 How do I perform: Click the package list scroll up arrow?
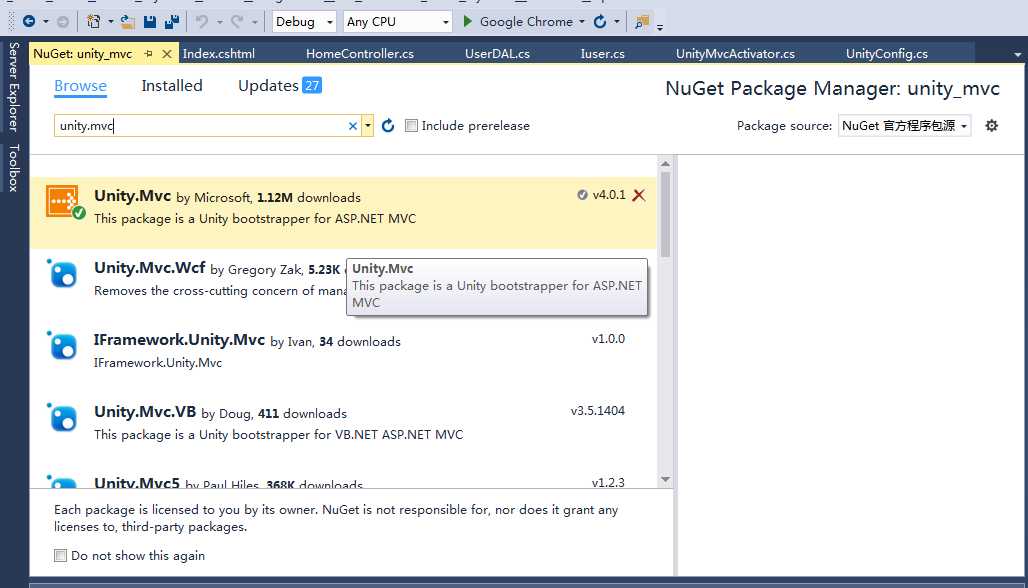pos(665,164)
